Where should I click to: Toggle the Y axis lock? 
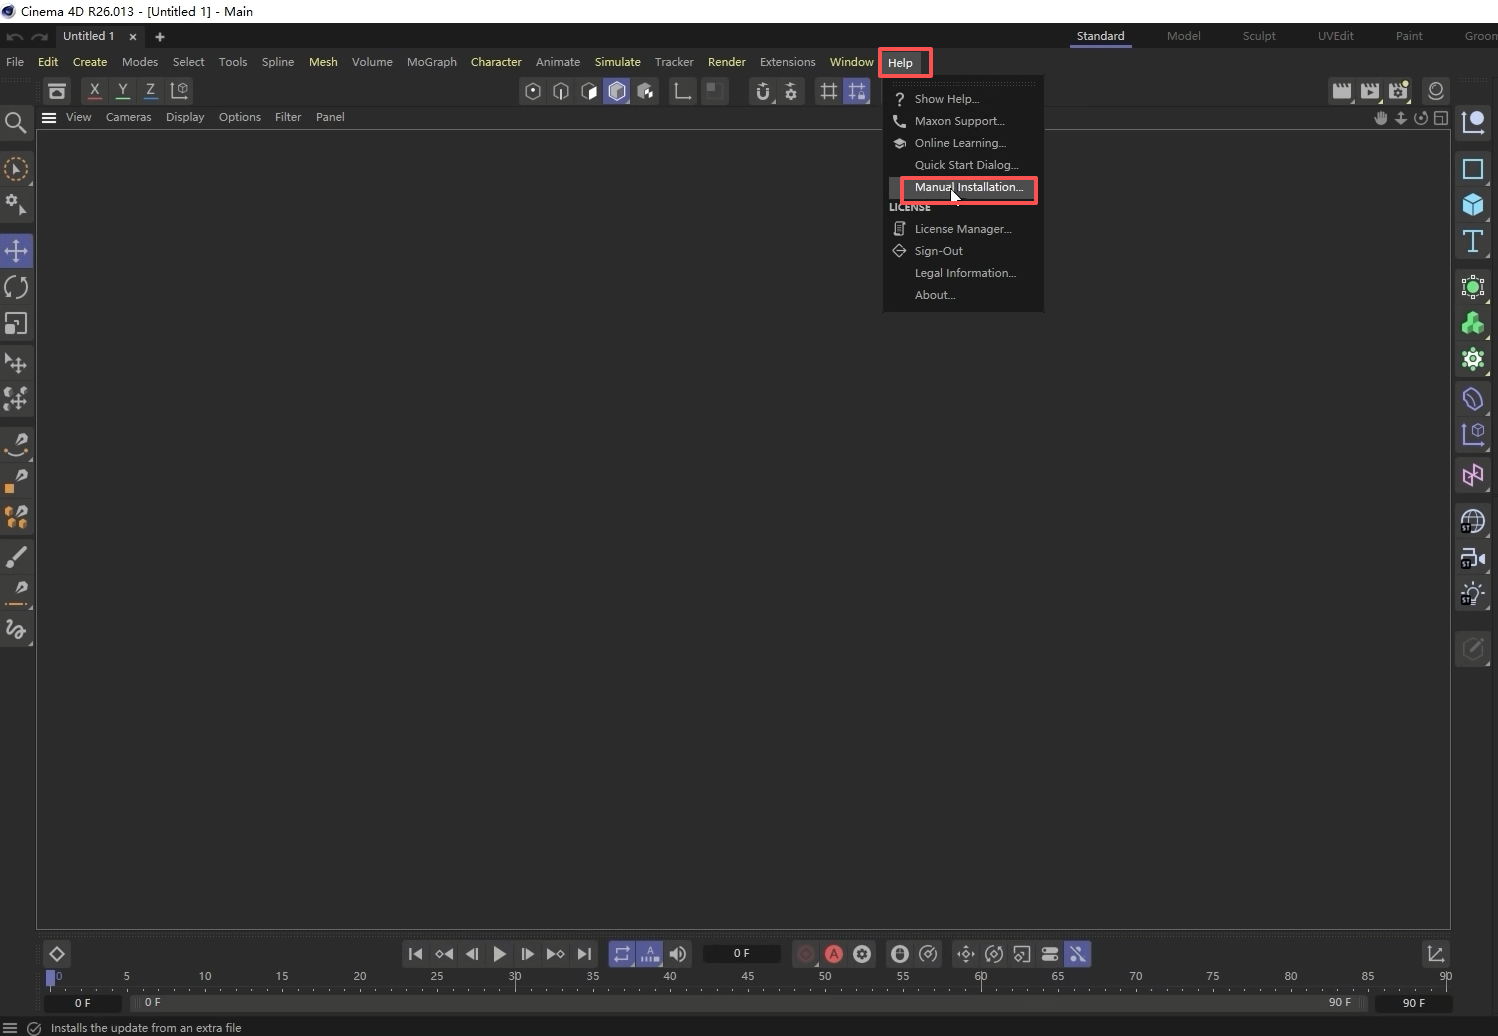(122, 90)
